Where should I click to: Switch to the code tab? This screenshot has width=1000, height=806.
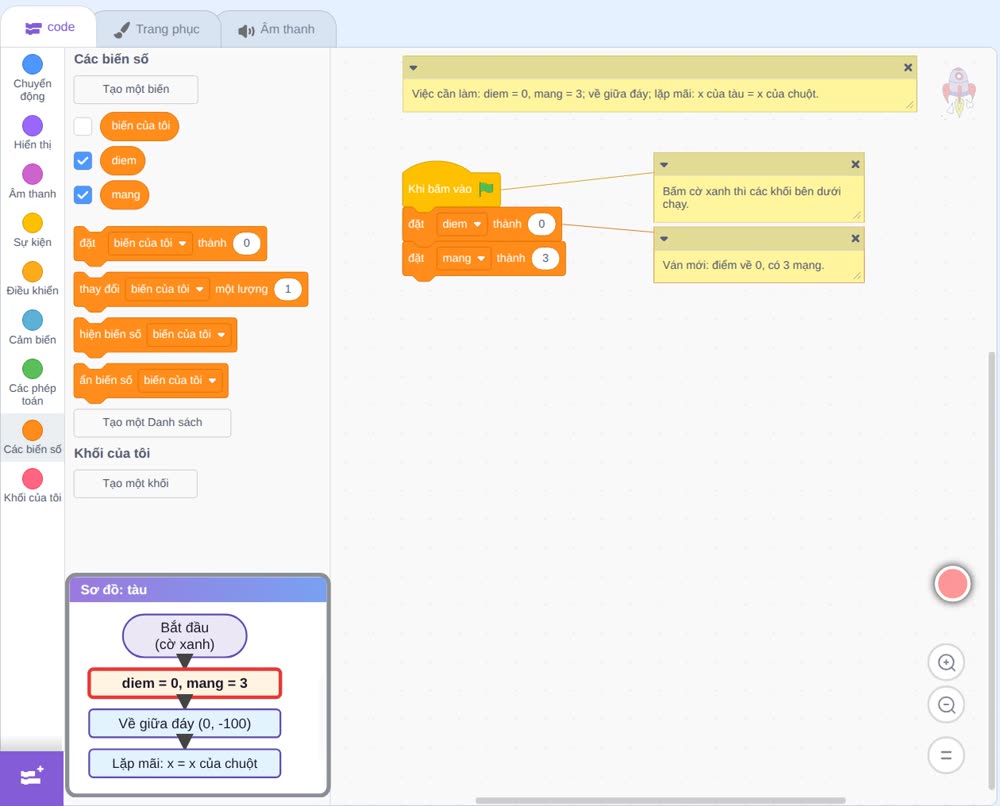(49, 27)
